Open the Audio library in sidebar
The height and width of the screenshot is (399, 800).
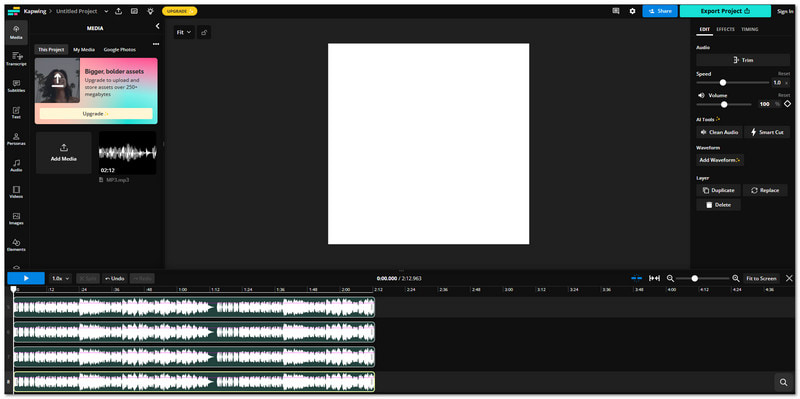pyautogui.click(x=16, y=165)
